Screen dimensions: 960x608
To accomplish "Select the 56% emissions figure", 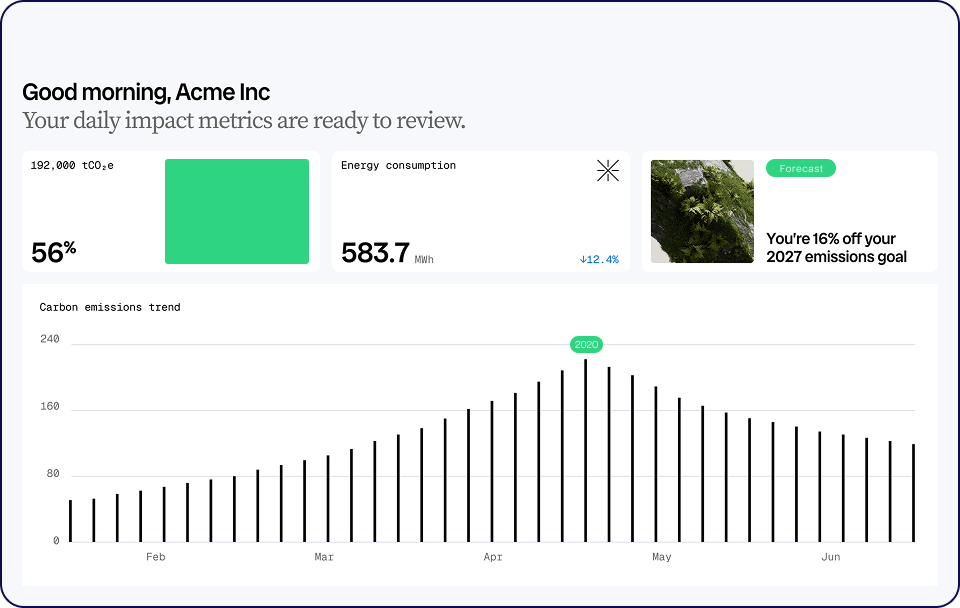I will coord(53,253).
